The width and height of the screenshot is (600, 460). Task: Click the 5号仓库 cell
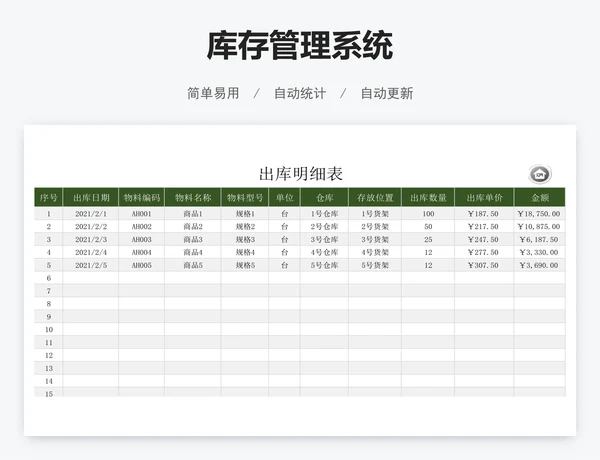(324, 265)
